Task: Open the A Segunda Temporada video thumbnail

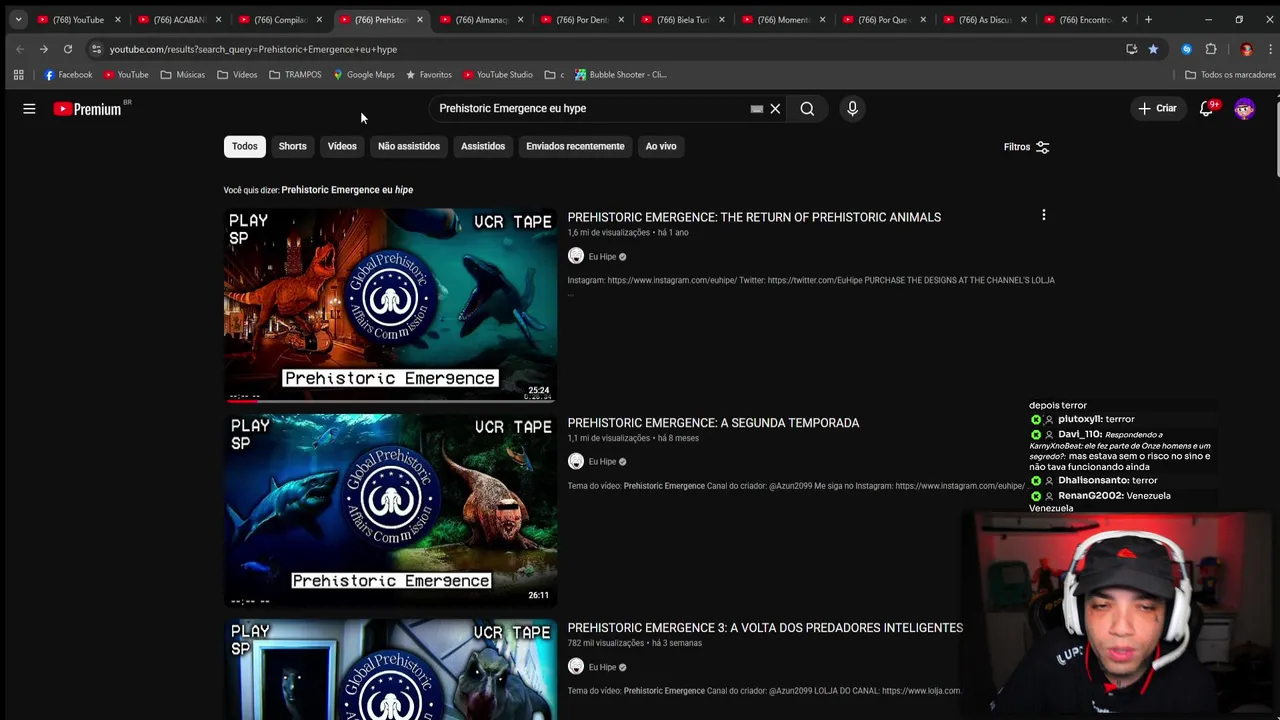Action: coord(390,510)
